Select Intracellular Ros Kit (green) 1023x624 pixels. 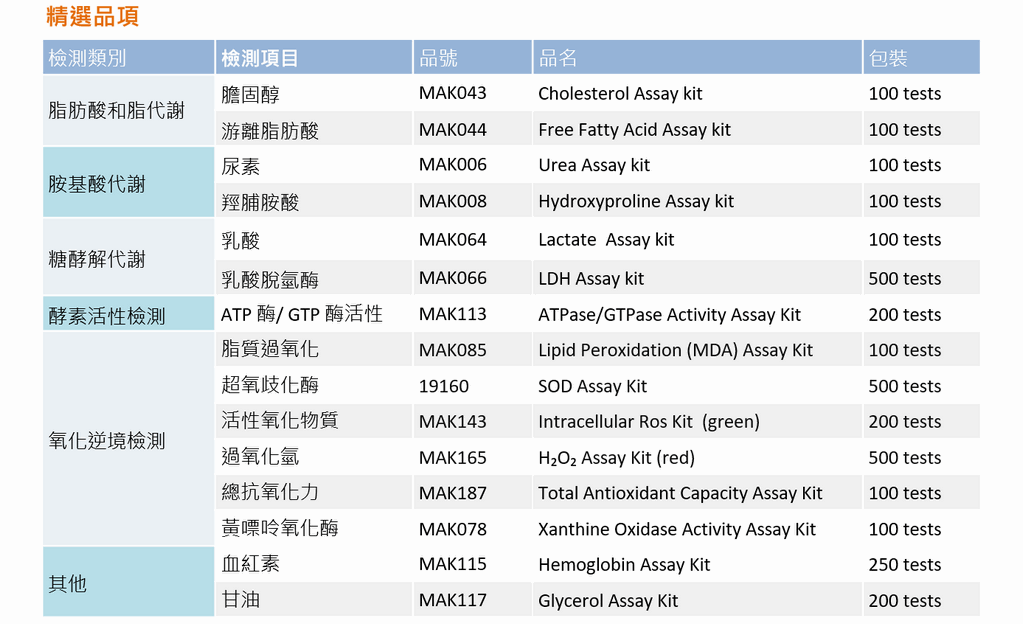click(648, 422)
